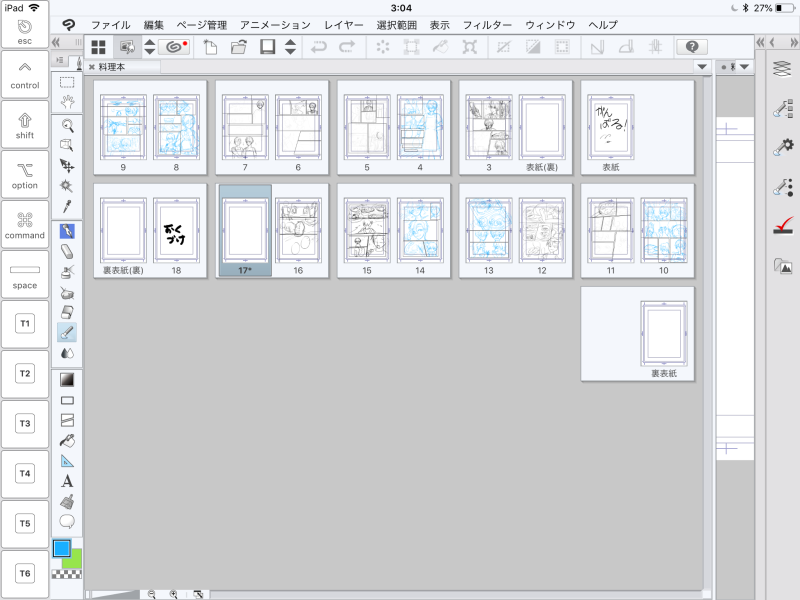Toggle the shift modifier key
This screenshot has width=800, height=600.
[x=24, y=125]
